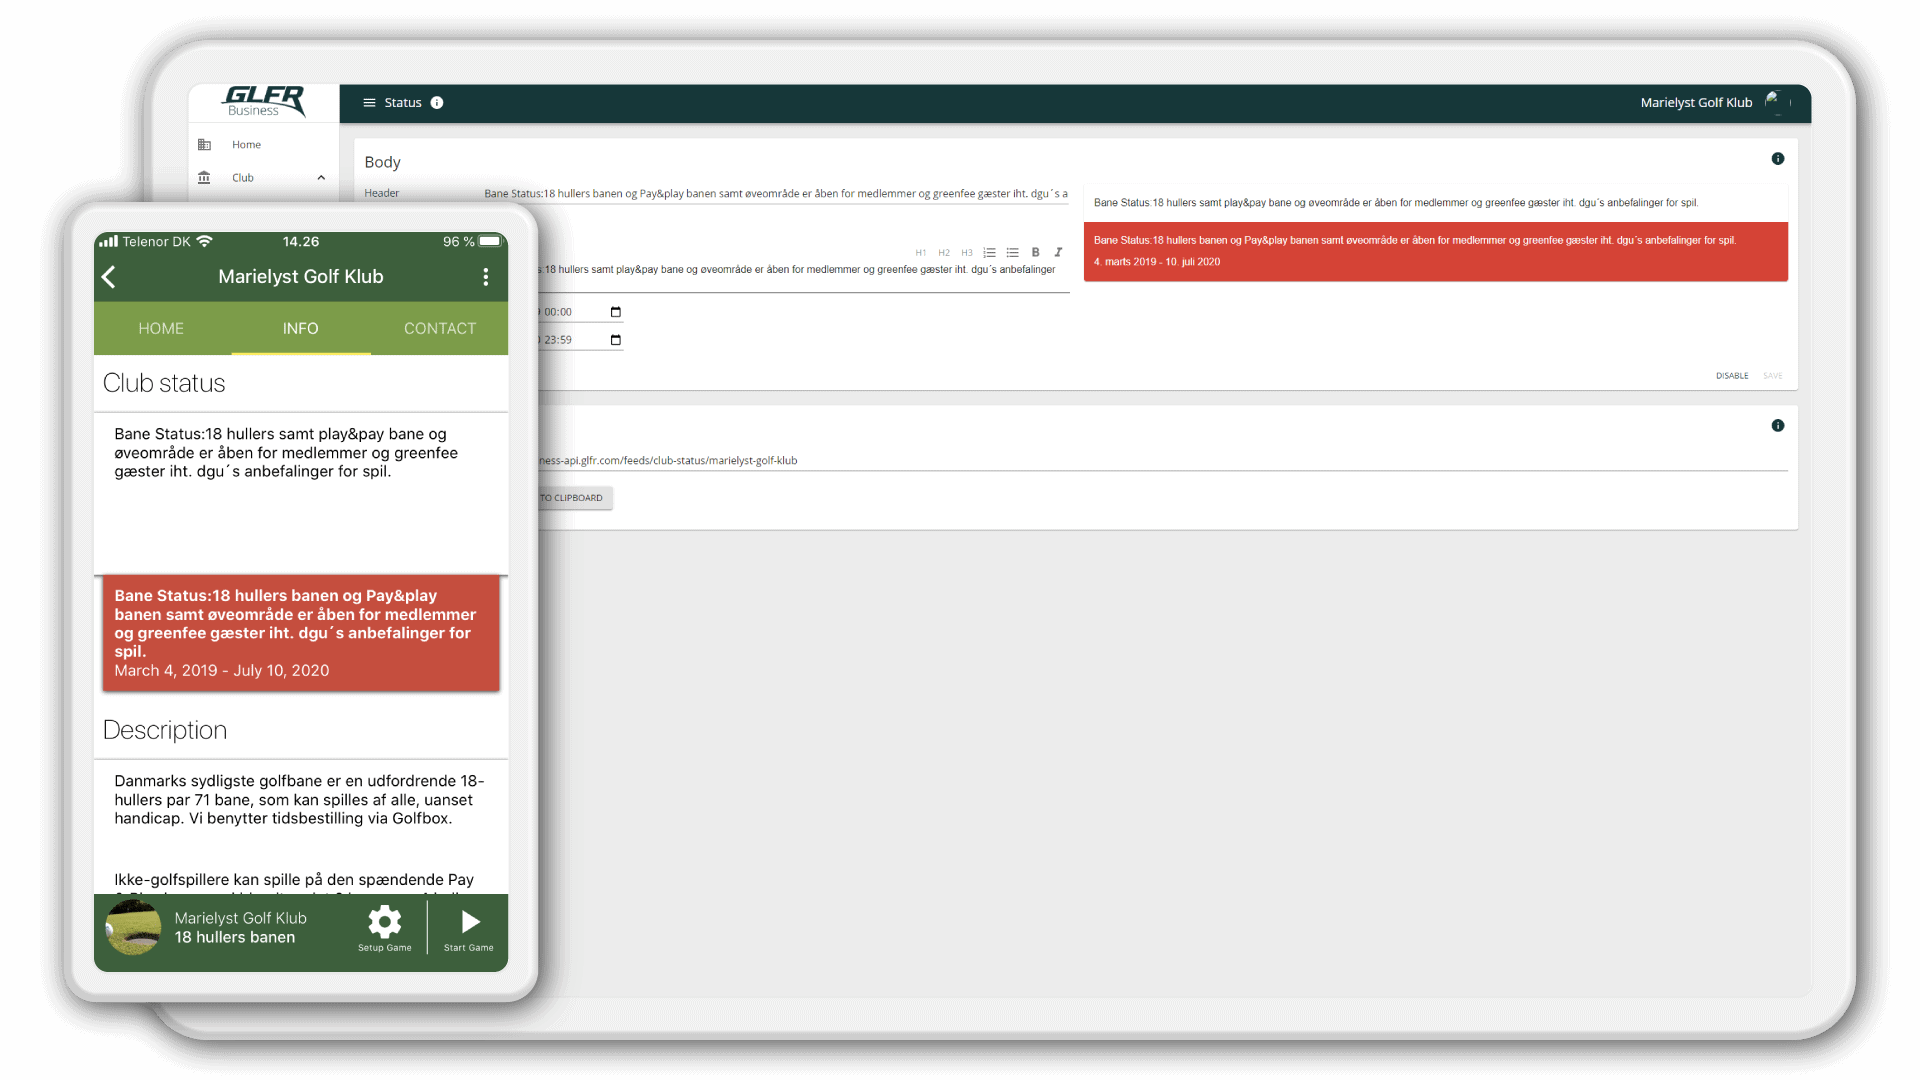Image resolution: width=1920 pixels, height=1080 pixels.
Task: Click the white status preview text line in Body card
Action: (x=1395, y=203)
